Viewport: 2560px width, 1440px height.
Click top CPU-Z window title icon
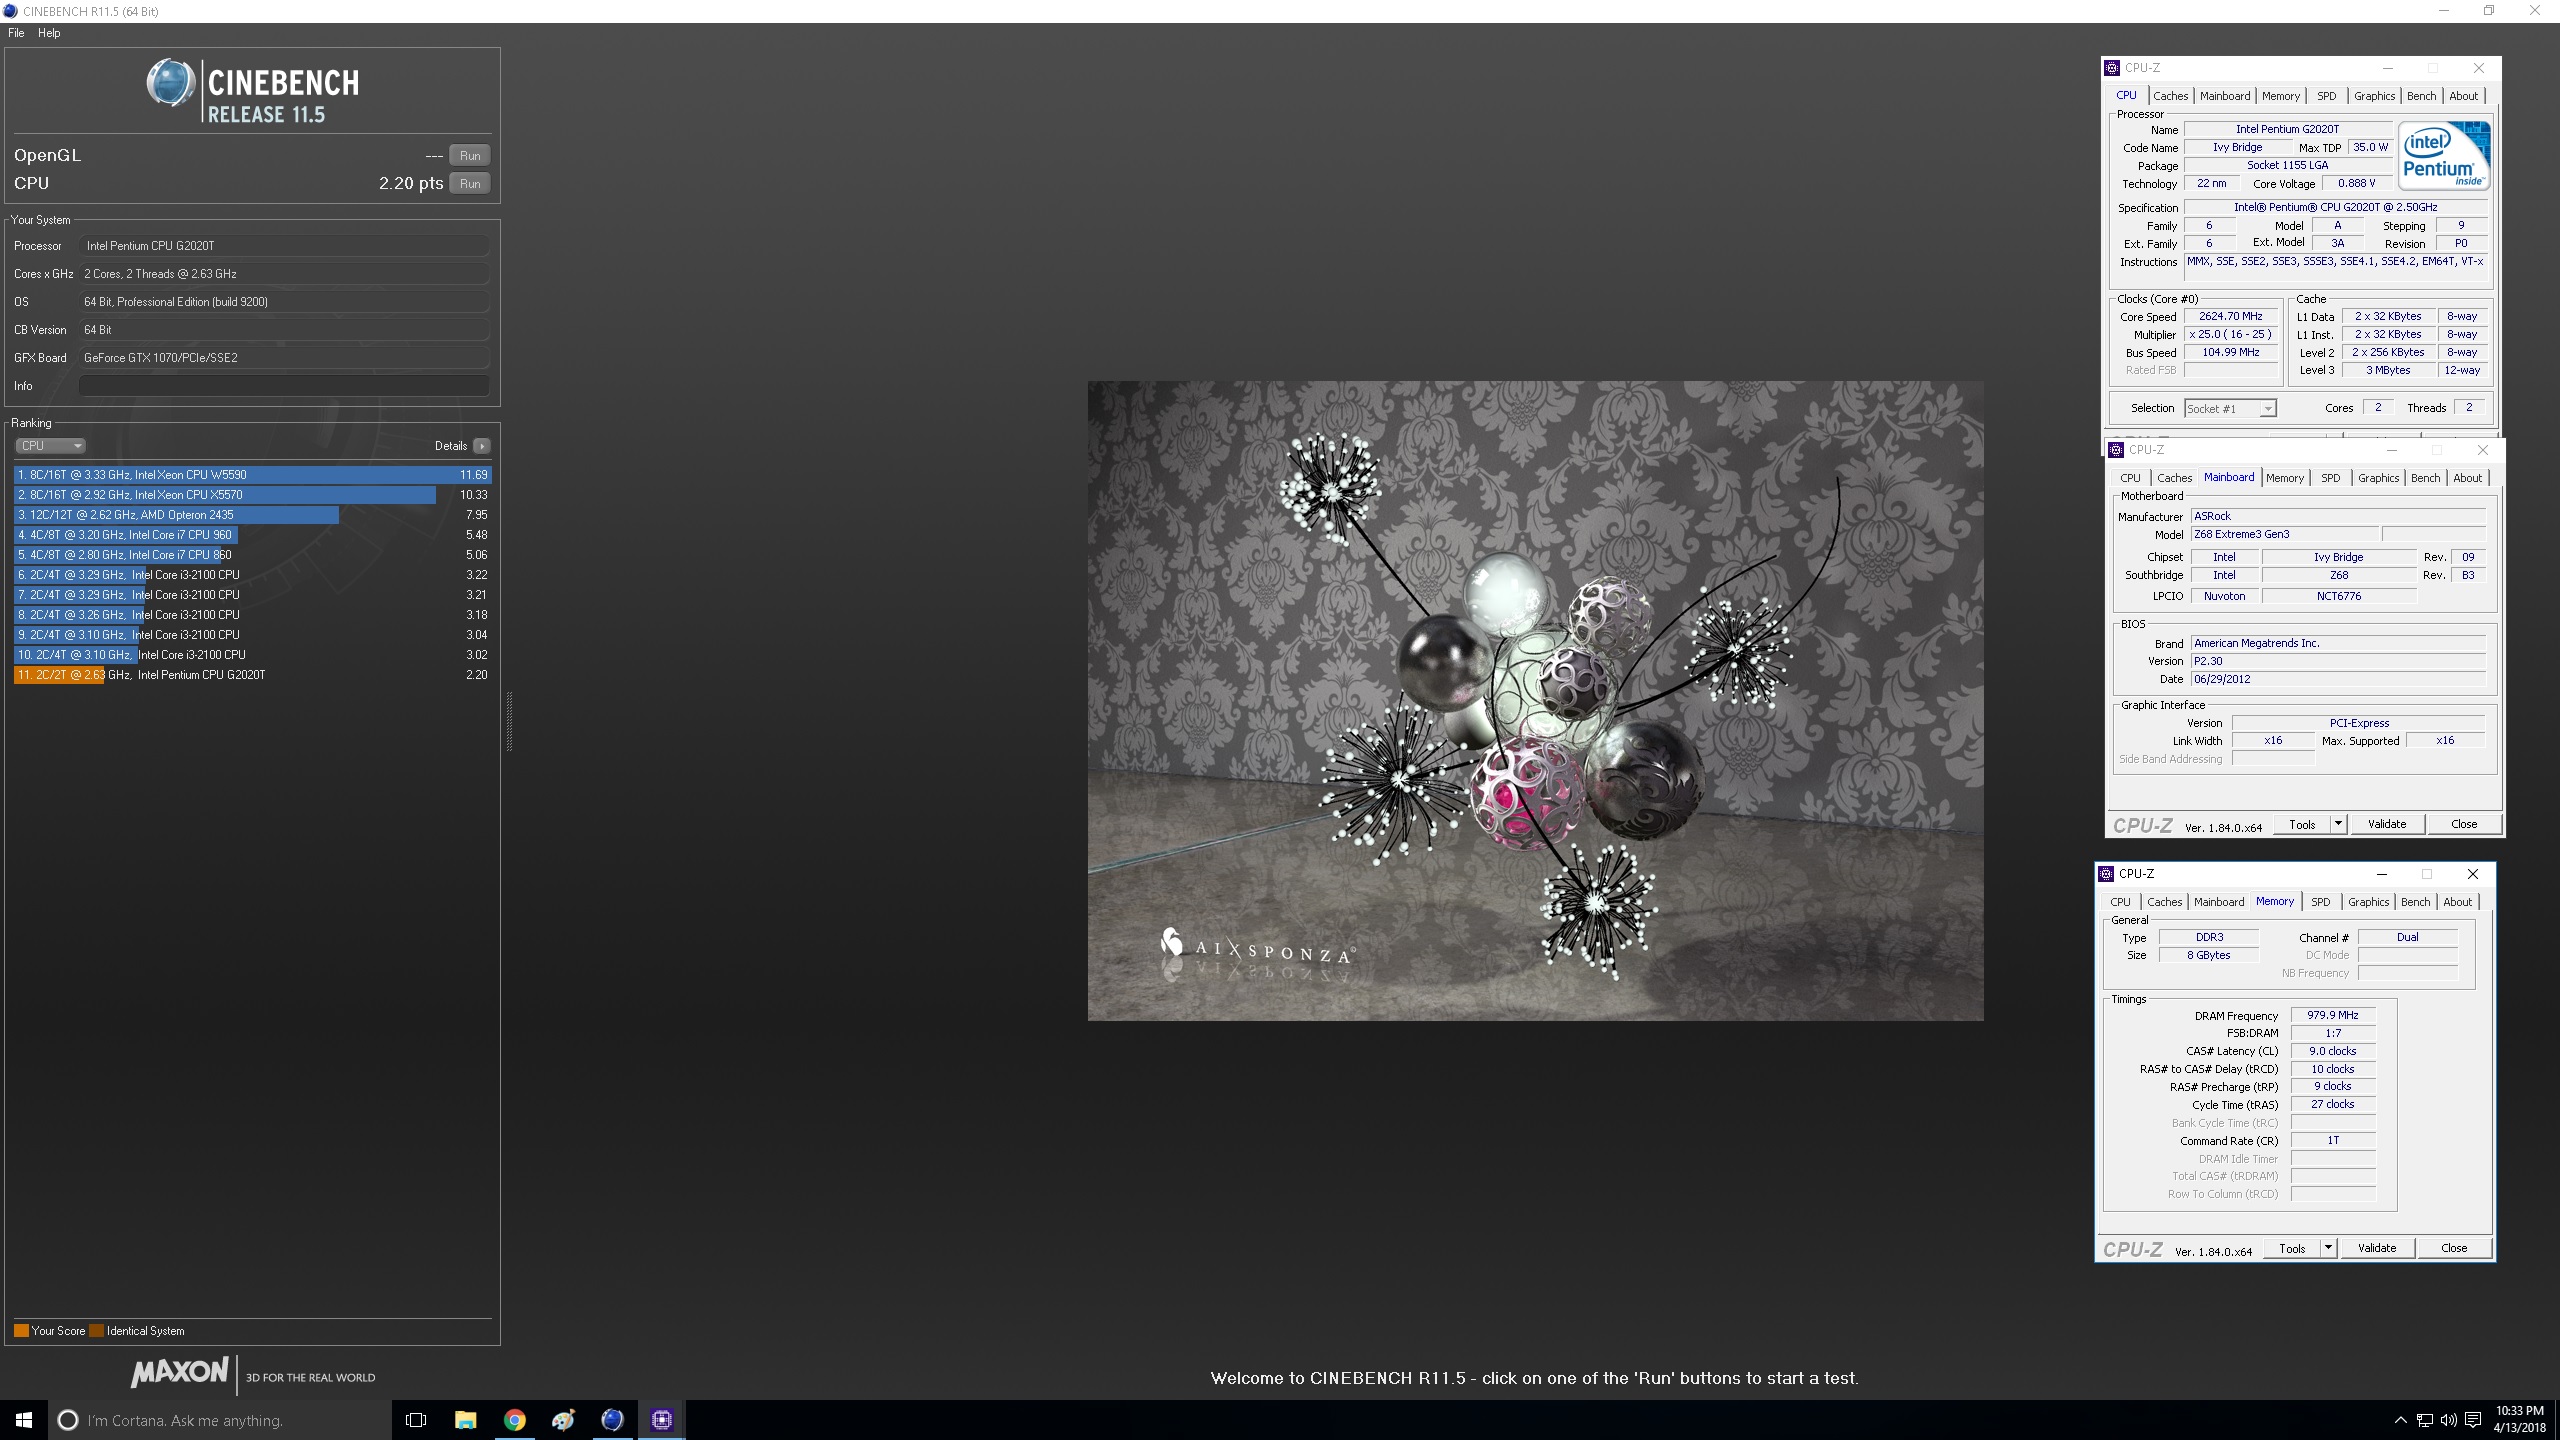click(2112, 68)
